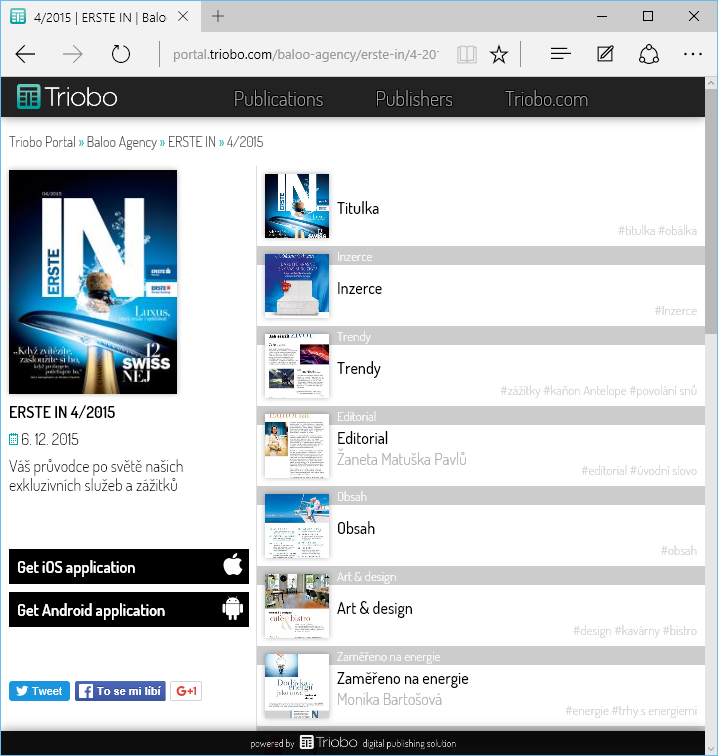The width and height of the screenshot is (718, 756).
Task: Make a web note pencil icon
Action: pos(605,54)
